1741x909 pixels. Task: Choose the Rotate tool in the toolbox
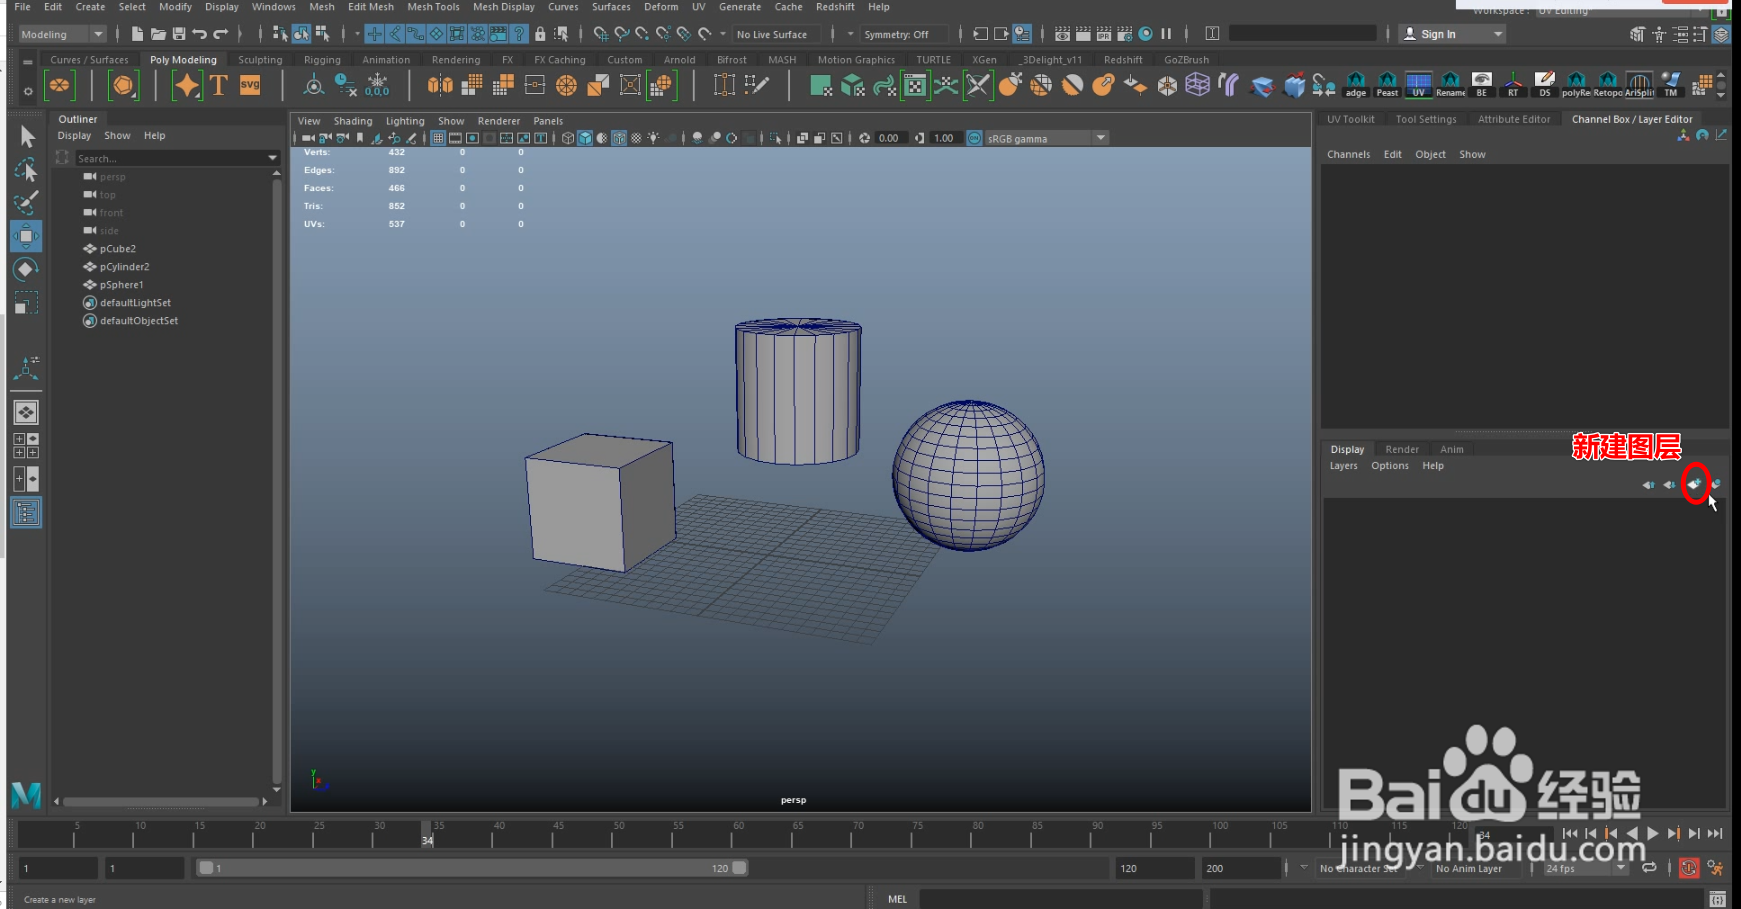point(27,269)
